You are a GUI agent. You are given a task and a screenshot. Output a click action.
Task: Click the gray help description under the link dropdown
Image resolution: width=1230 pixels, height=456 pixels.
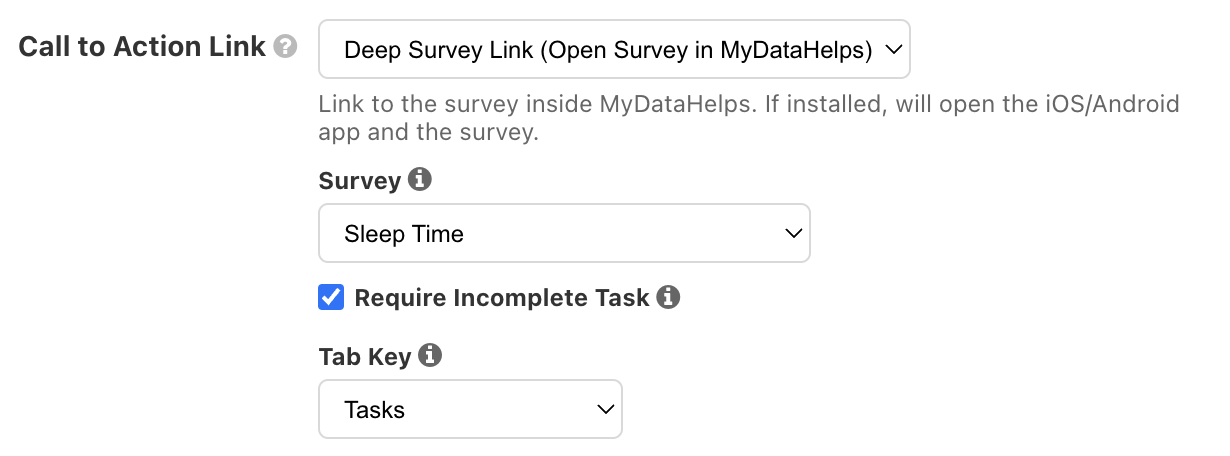pos(748,104)
